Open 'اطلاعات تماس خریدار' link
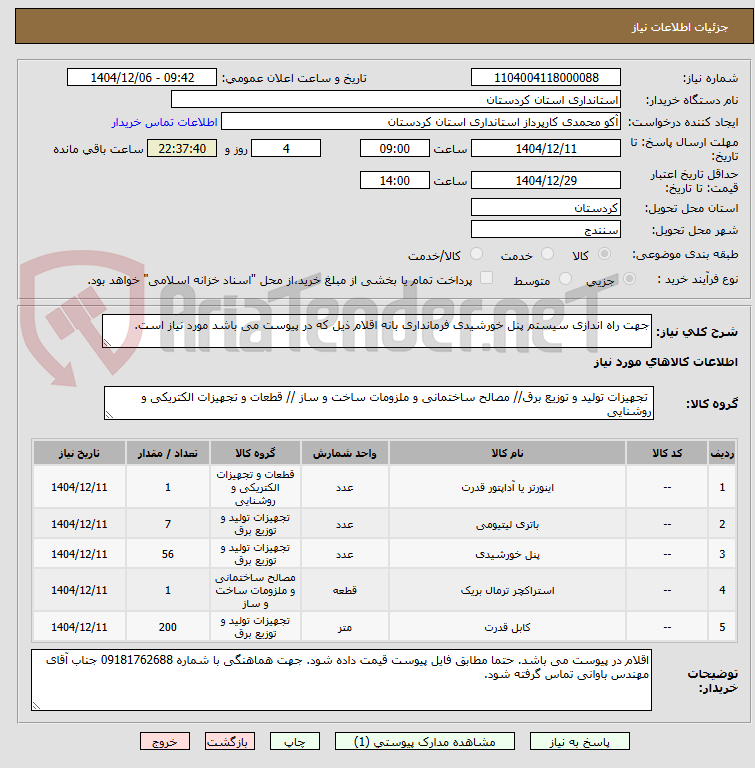The height and width of the screenshot is (768, 755). click(x=165, y=122)
